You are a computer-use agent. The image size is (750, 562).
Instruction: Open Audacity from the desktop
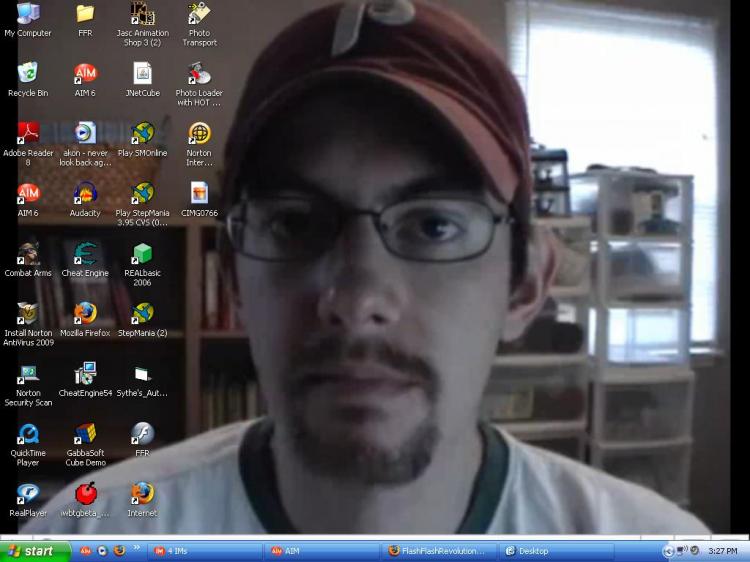[x=85, y=193]
